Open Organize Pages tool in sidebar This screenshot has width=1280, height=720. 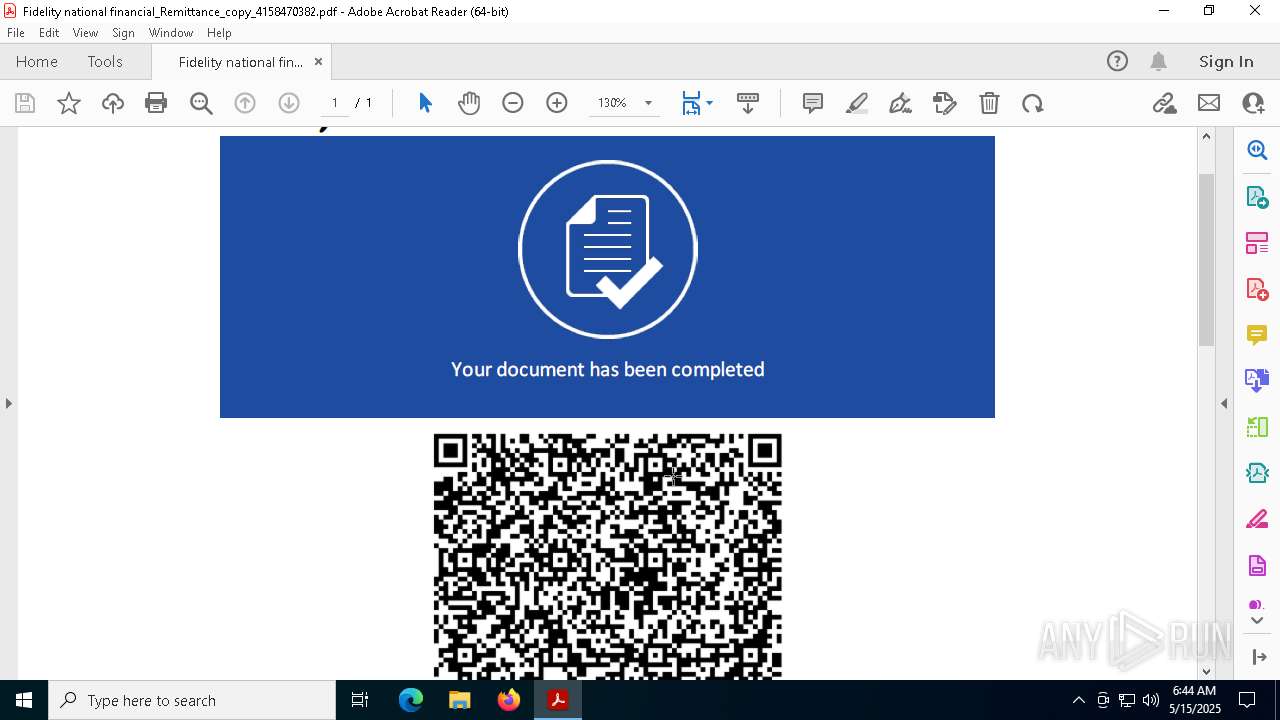click(1257, 243)
